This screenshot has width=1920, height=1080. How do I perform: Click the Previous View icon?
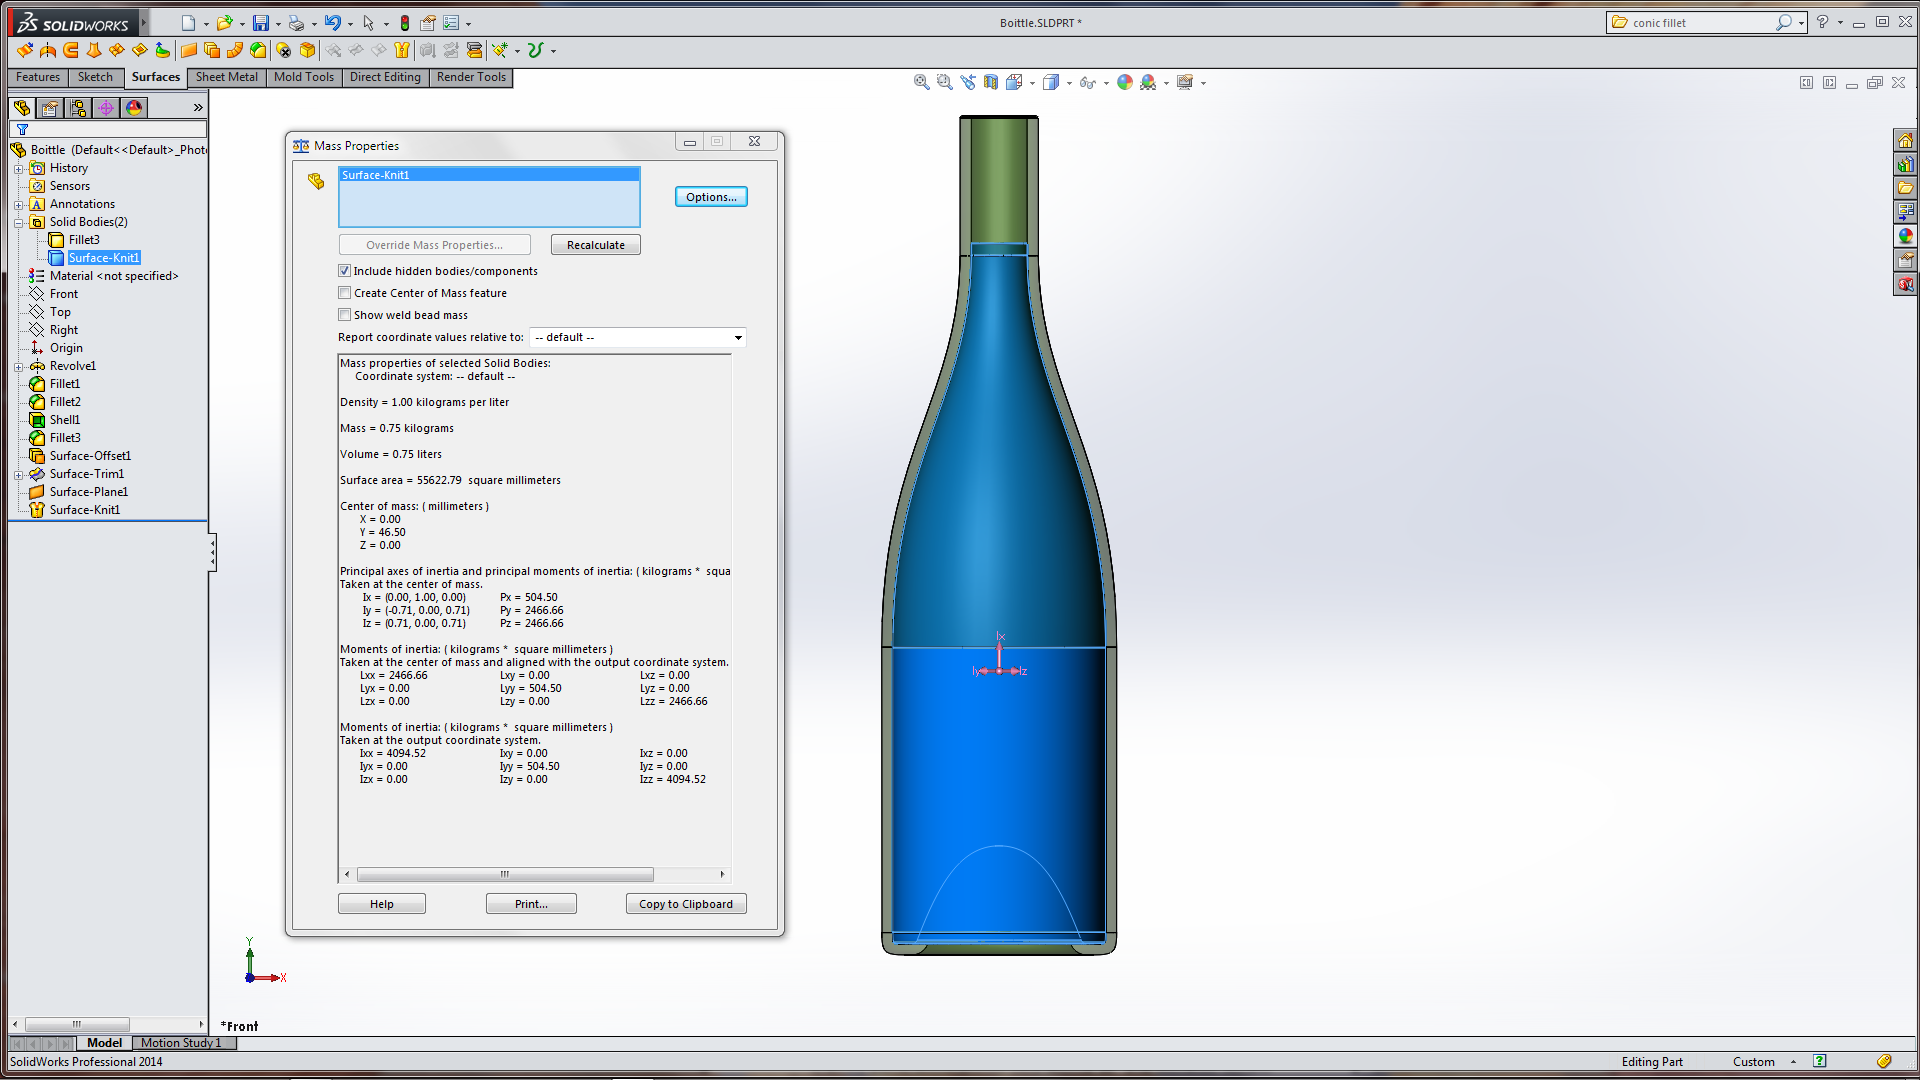(967, 83)
